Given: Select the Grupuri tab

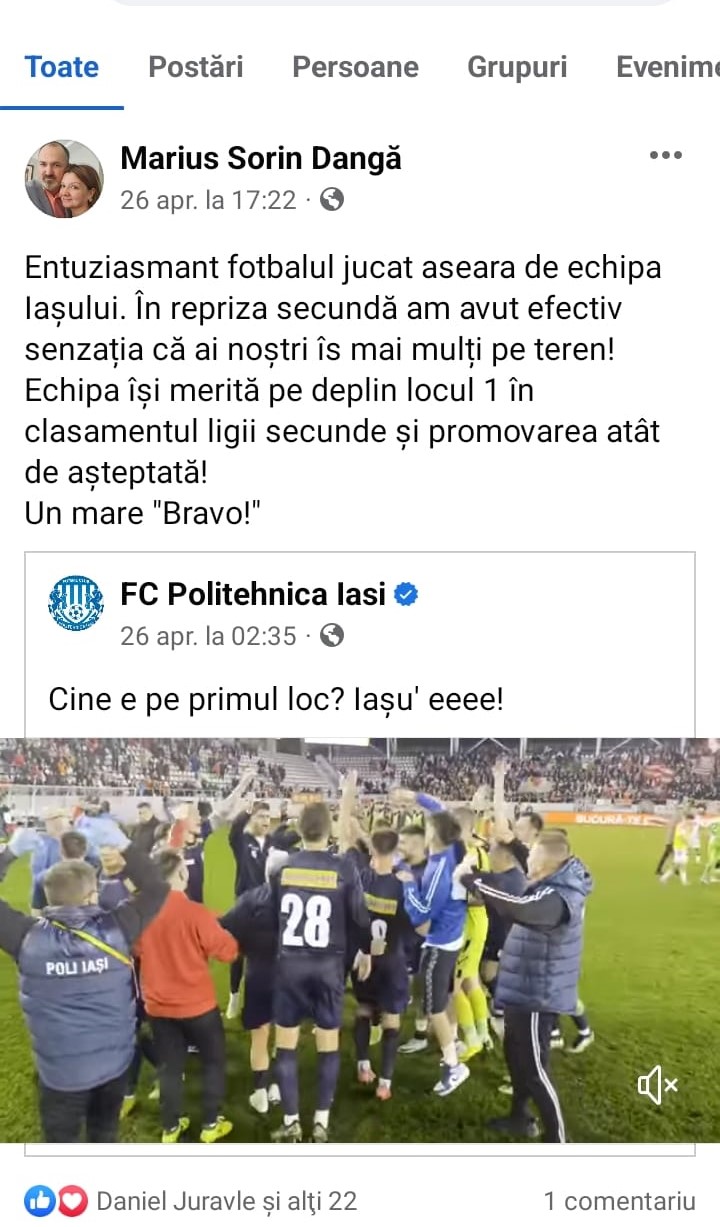Looking at the screenshot, I should click(517, 67).
